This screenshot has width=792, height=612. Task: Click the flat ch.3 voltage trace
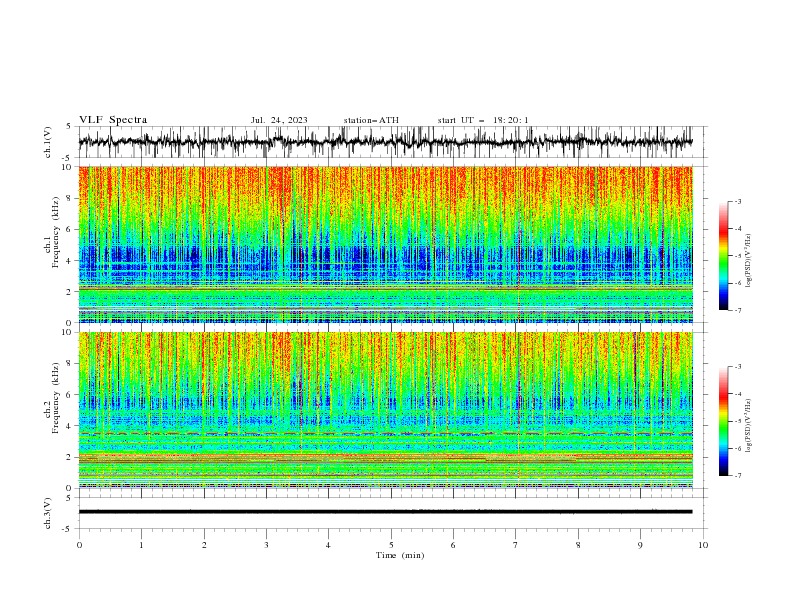(x=385, y=512)
